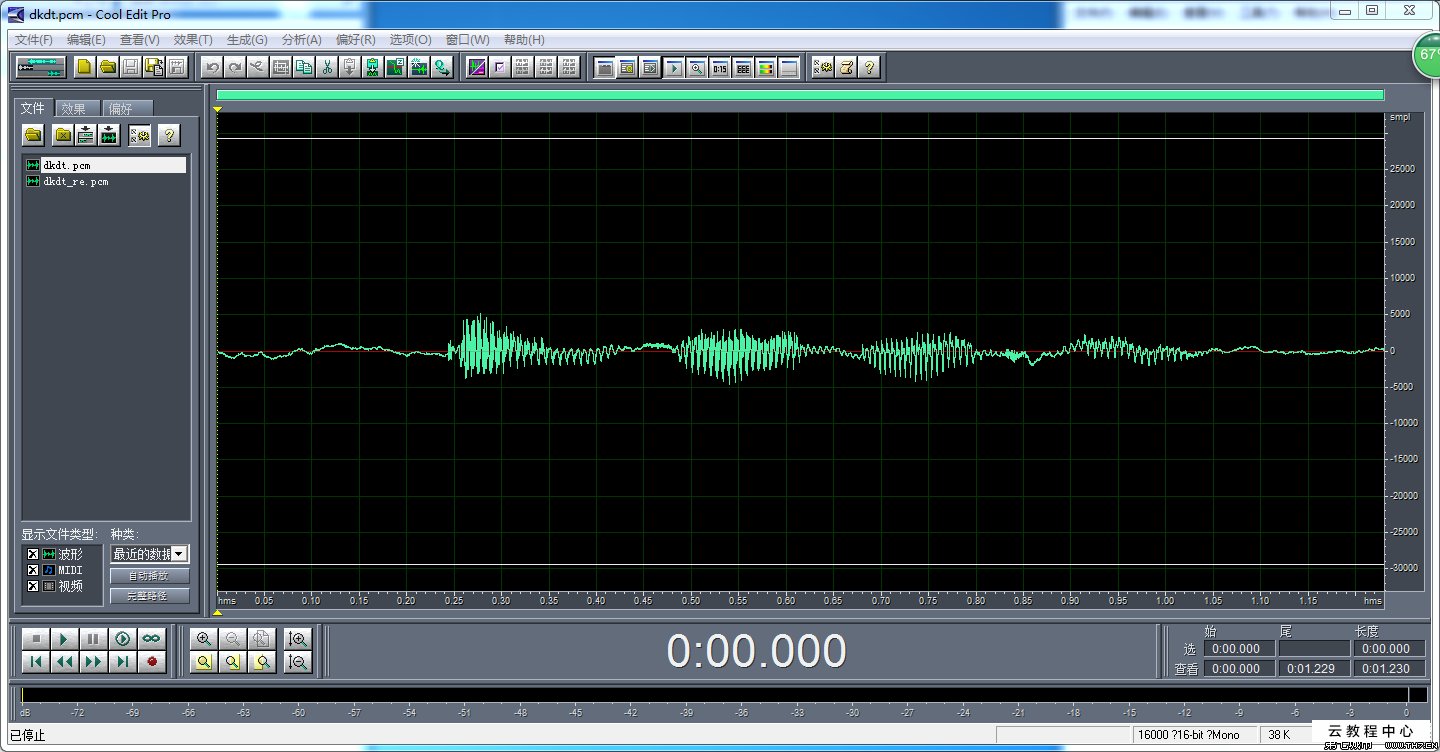This screenshot has width=1440, height=752.
Task: Open the spectral view toolbar icon
Action: (765, 68)
